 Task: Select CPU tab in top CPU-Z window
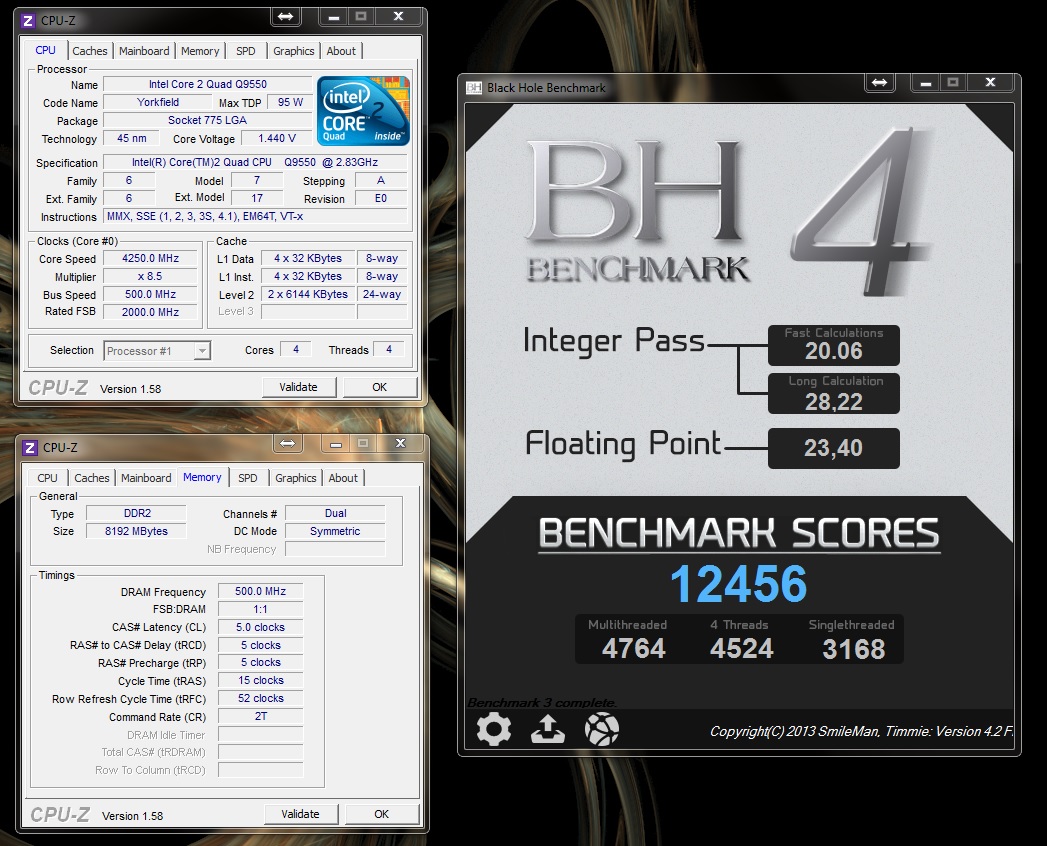tap(45, 50)
